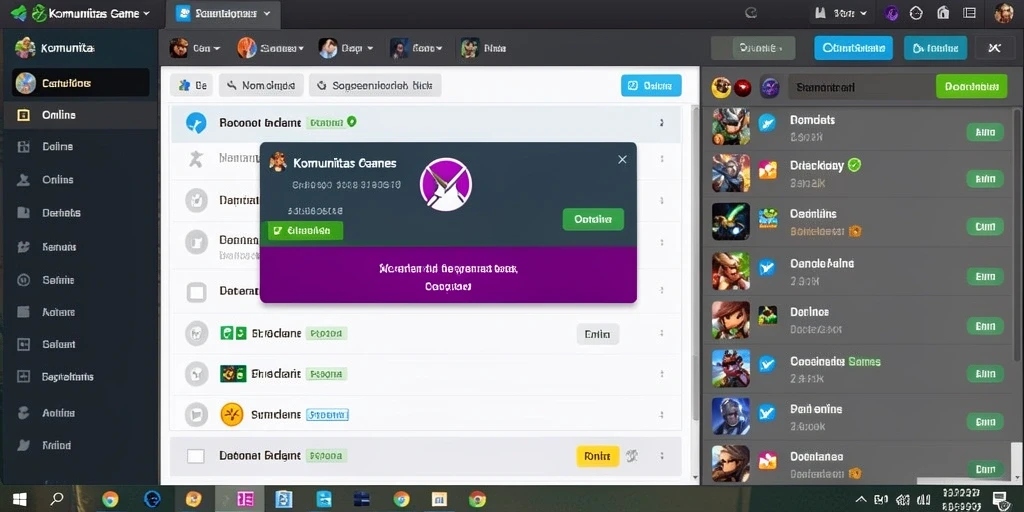Click the green button inside the Komunitas Games popup
The width and height of the screenshot is (1024, 512).
click(x=593, y=219)
